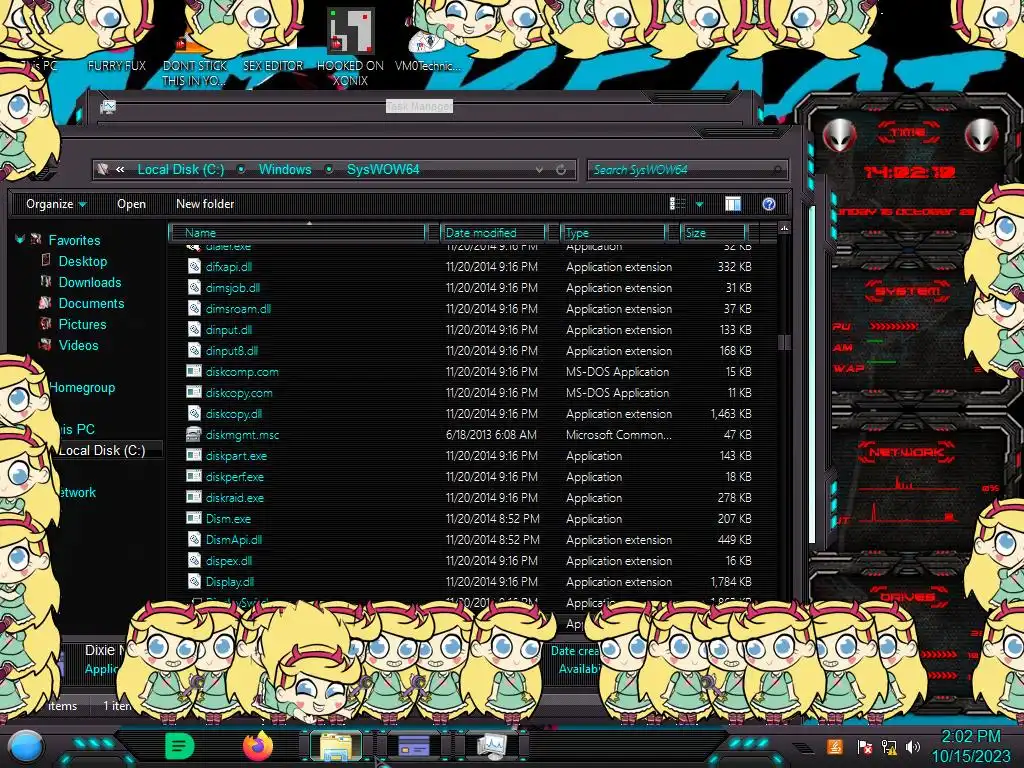Select the diskcopy.dll file
The image size is (1024, 768).
(x=234, y=413)
